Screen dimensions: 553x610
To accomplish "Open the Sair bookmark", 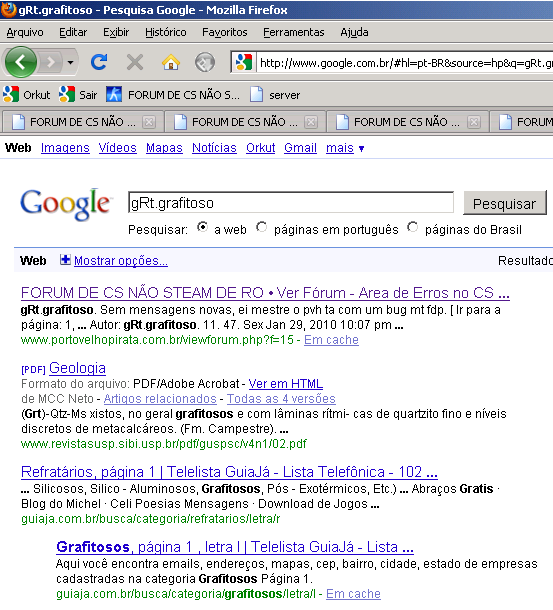I will pos(78,95).
